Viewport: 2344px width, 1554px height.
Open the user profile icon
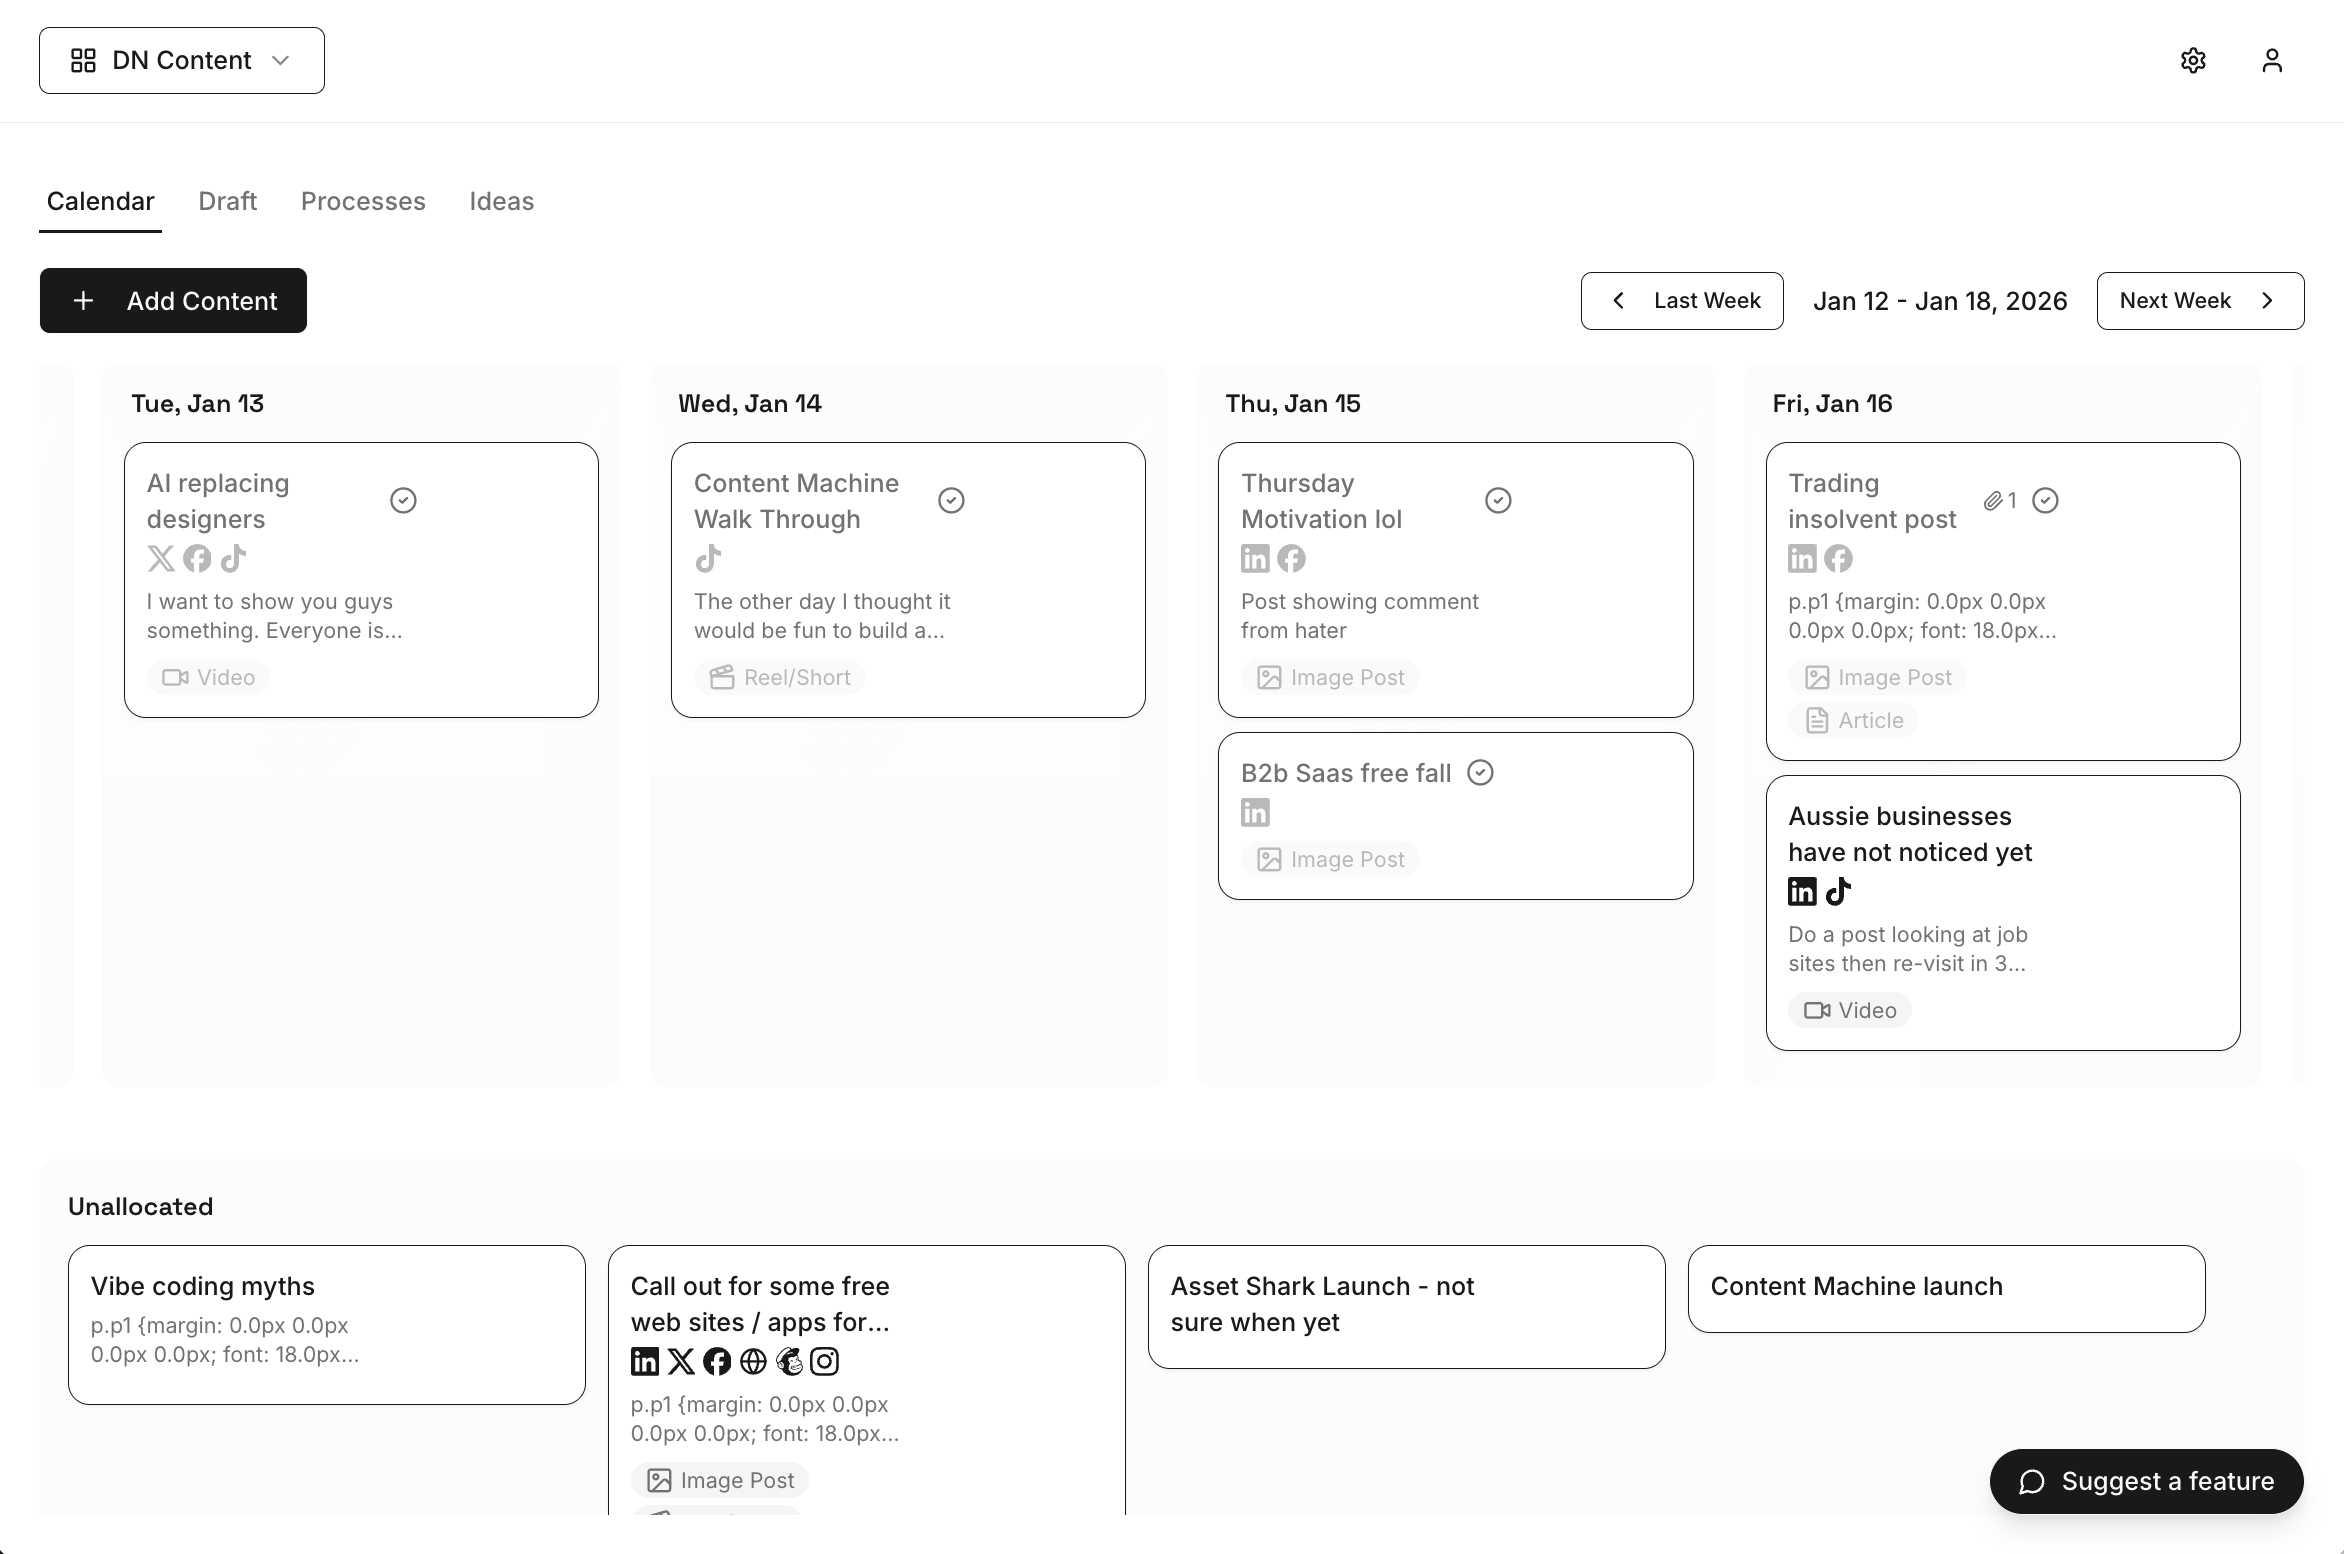point(2272,61)
